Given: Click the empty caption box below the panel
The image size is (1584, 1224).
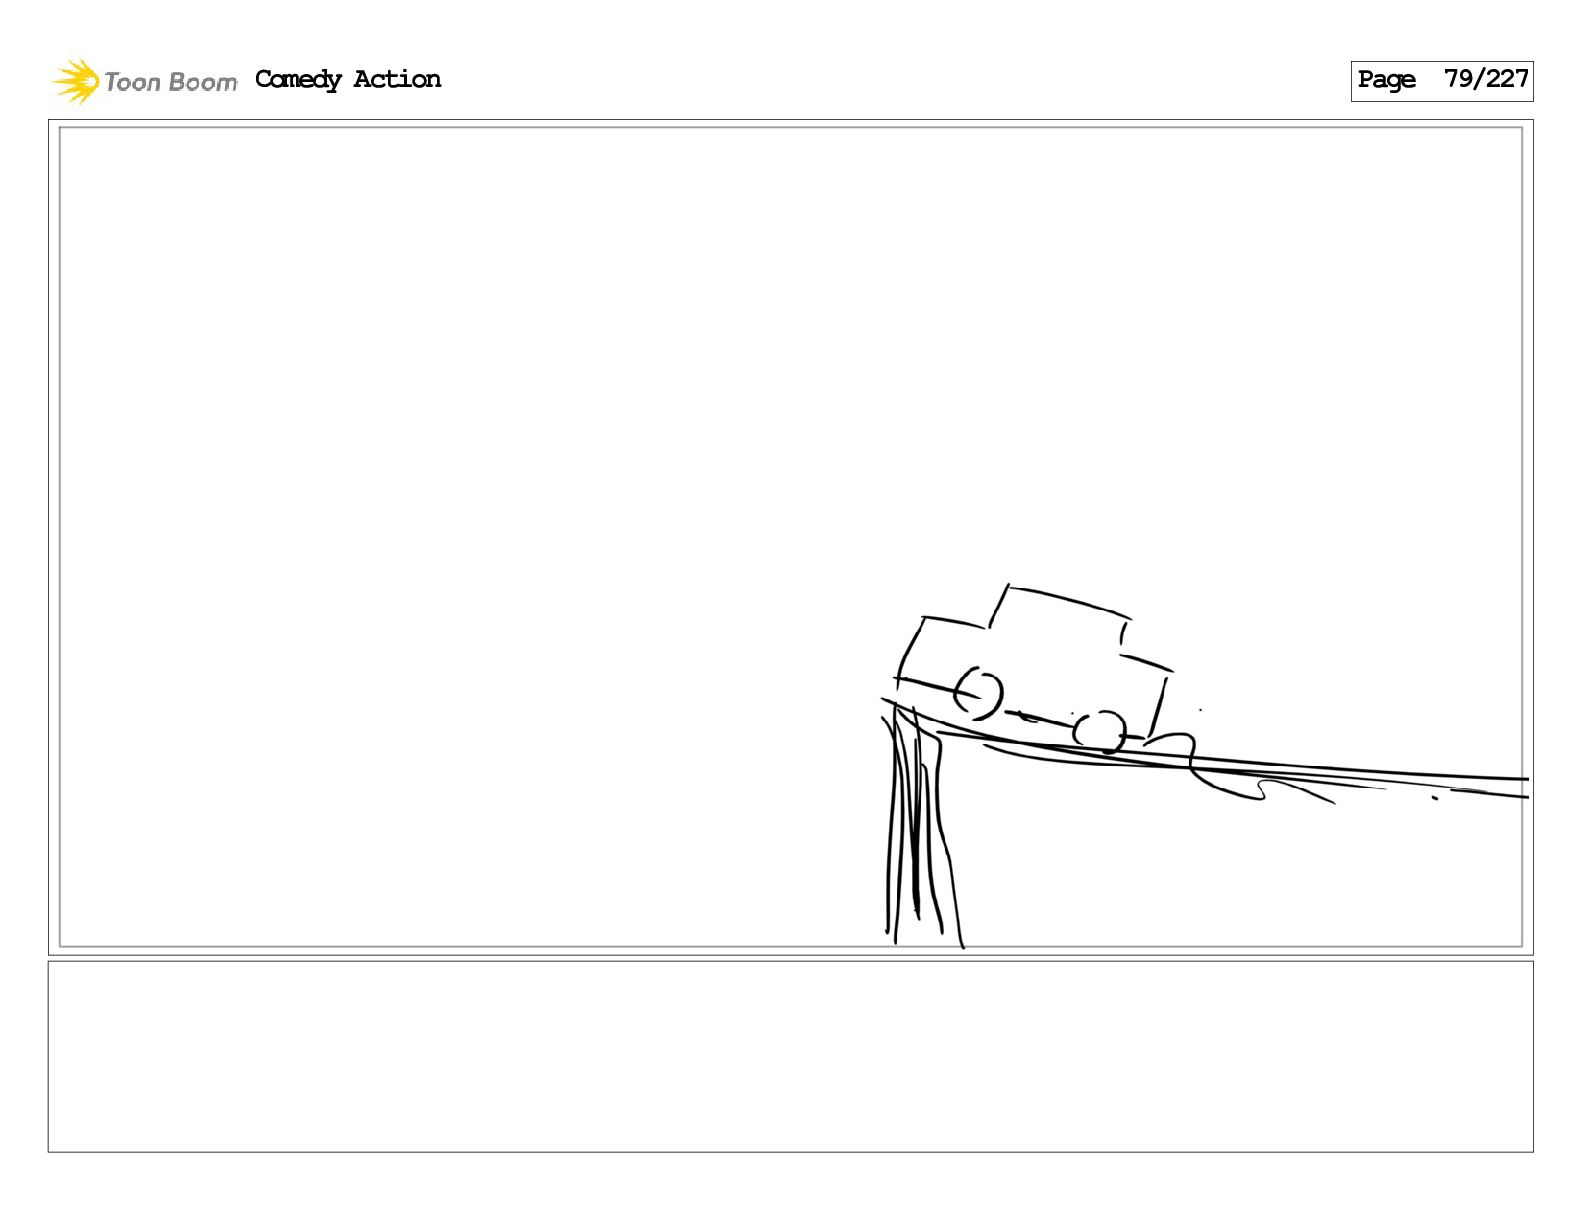Looking at the screenshot, I should click(790, 1056).
